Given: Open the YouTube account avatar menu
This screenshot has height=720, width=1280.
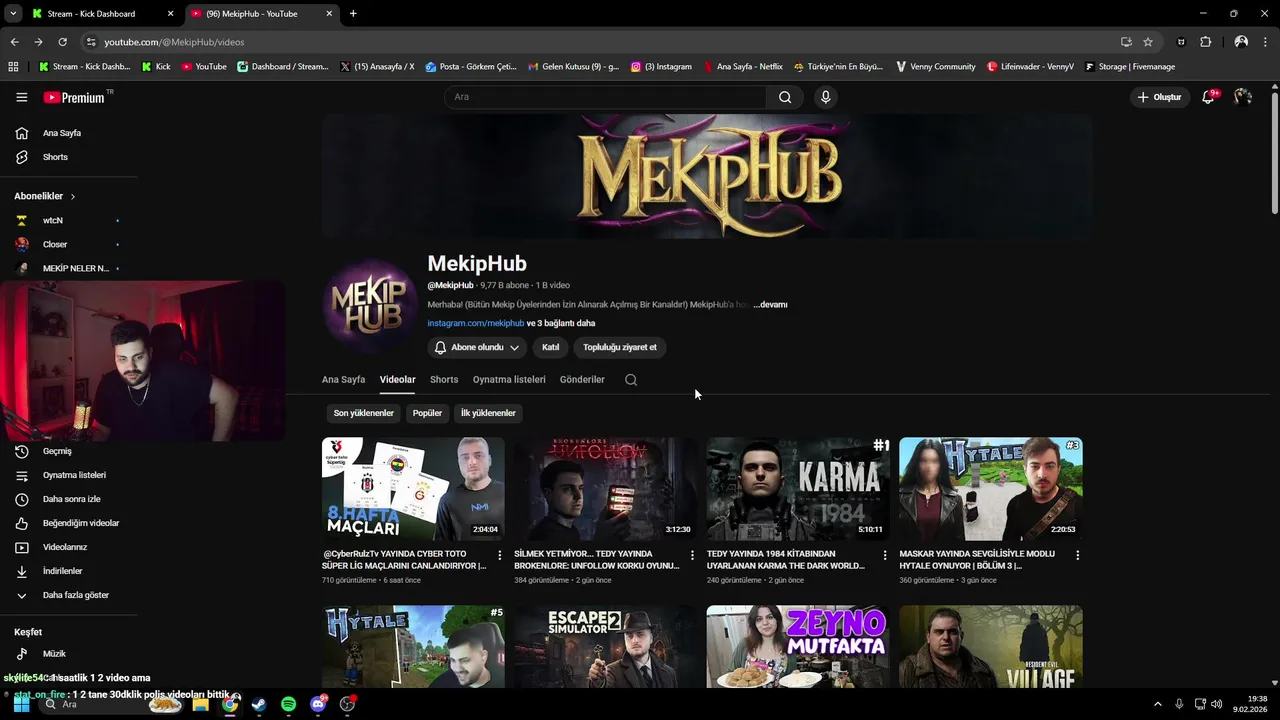Looking at the screenshot, I should [x=1243, y=97].
